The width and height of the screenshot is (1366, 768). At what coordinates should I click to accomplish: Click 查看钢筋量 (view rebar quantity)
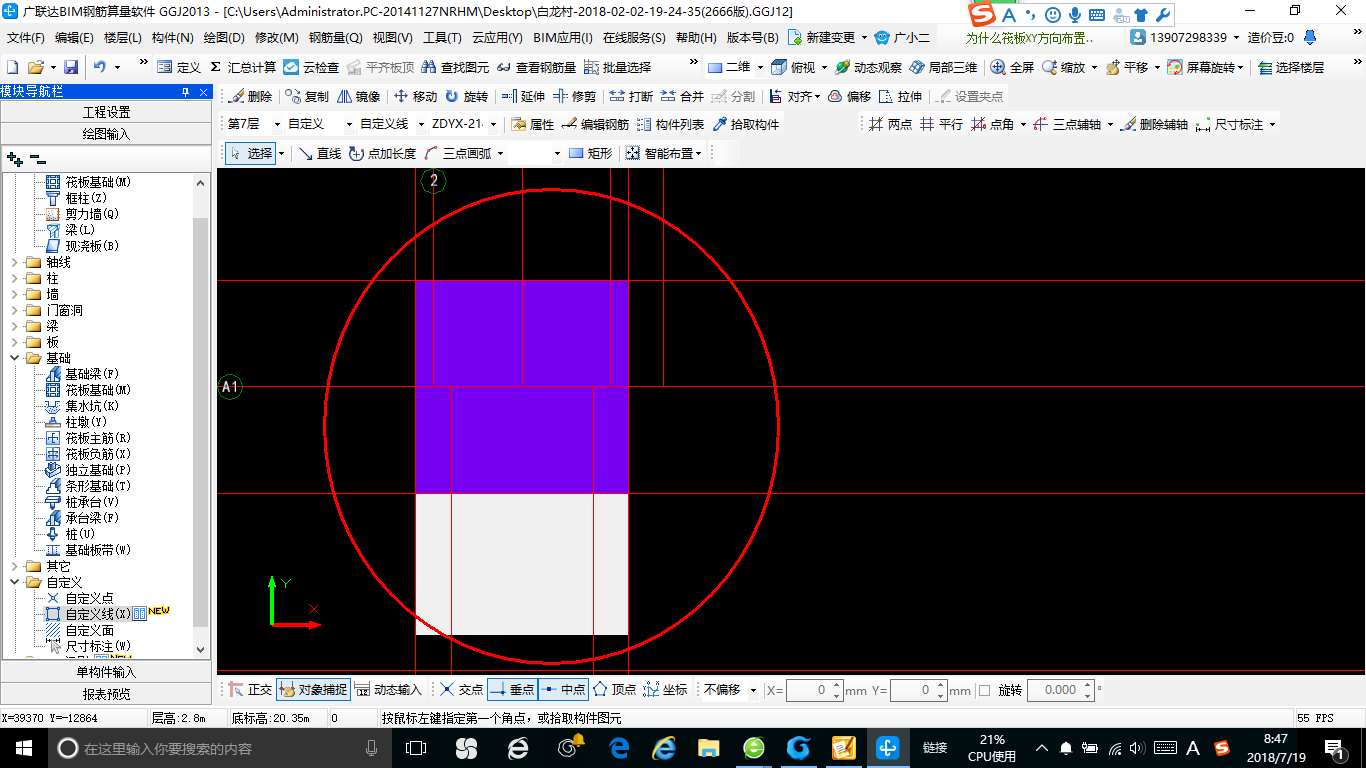(536, 67)
